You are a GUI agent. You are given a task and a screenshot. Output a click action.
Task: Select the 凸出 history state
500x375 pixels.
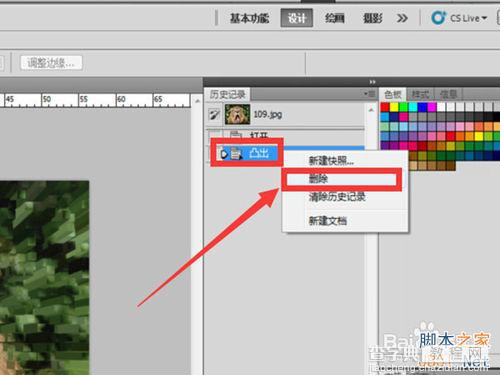(x=247, y=153)
